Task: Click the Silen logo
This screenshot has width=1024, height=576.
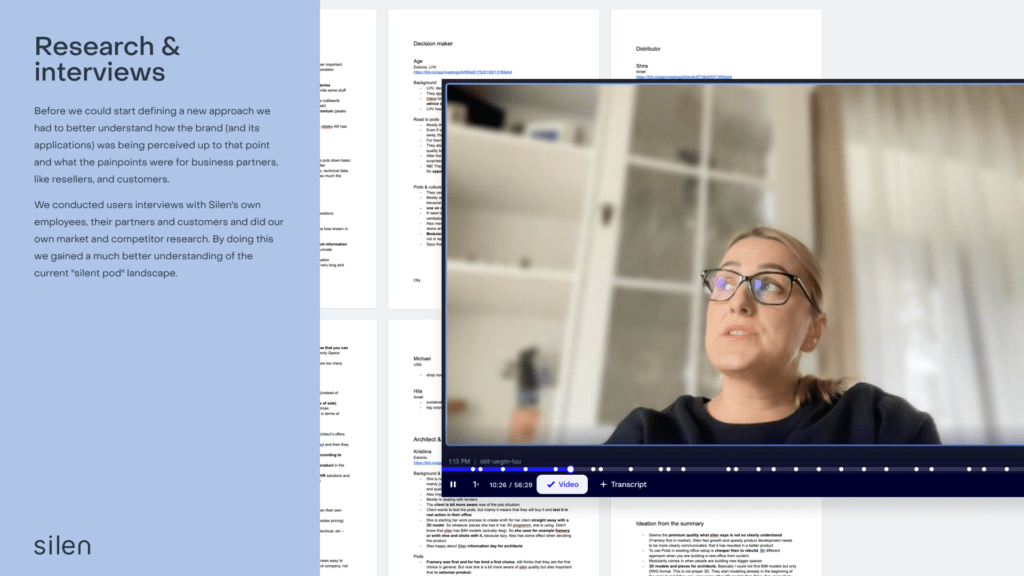Action: point(62,545)
